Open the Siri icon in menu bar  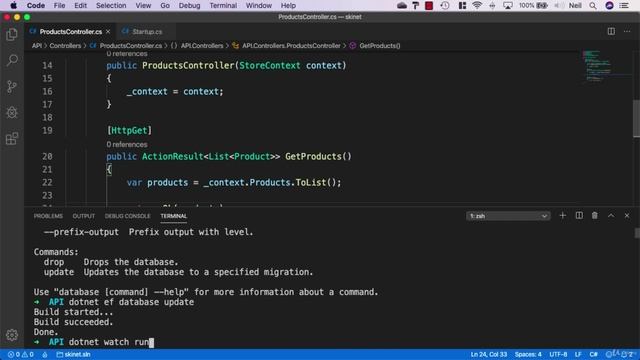(x=609, y=5)
